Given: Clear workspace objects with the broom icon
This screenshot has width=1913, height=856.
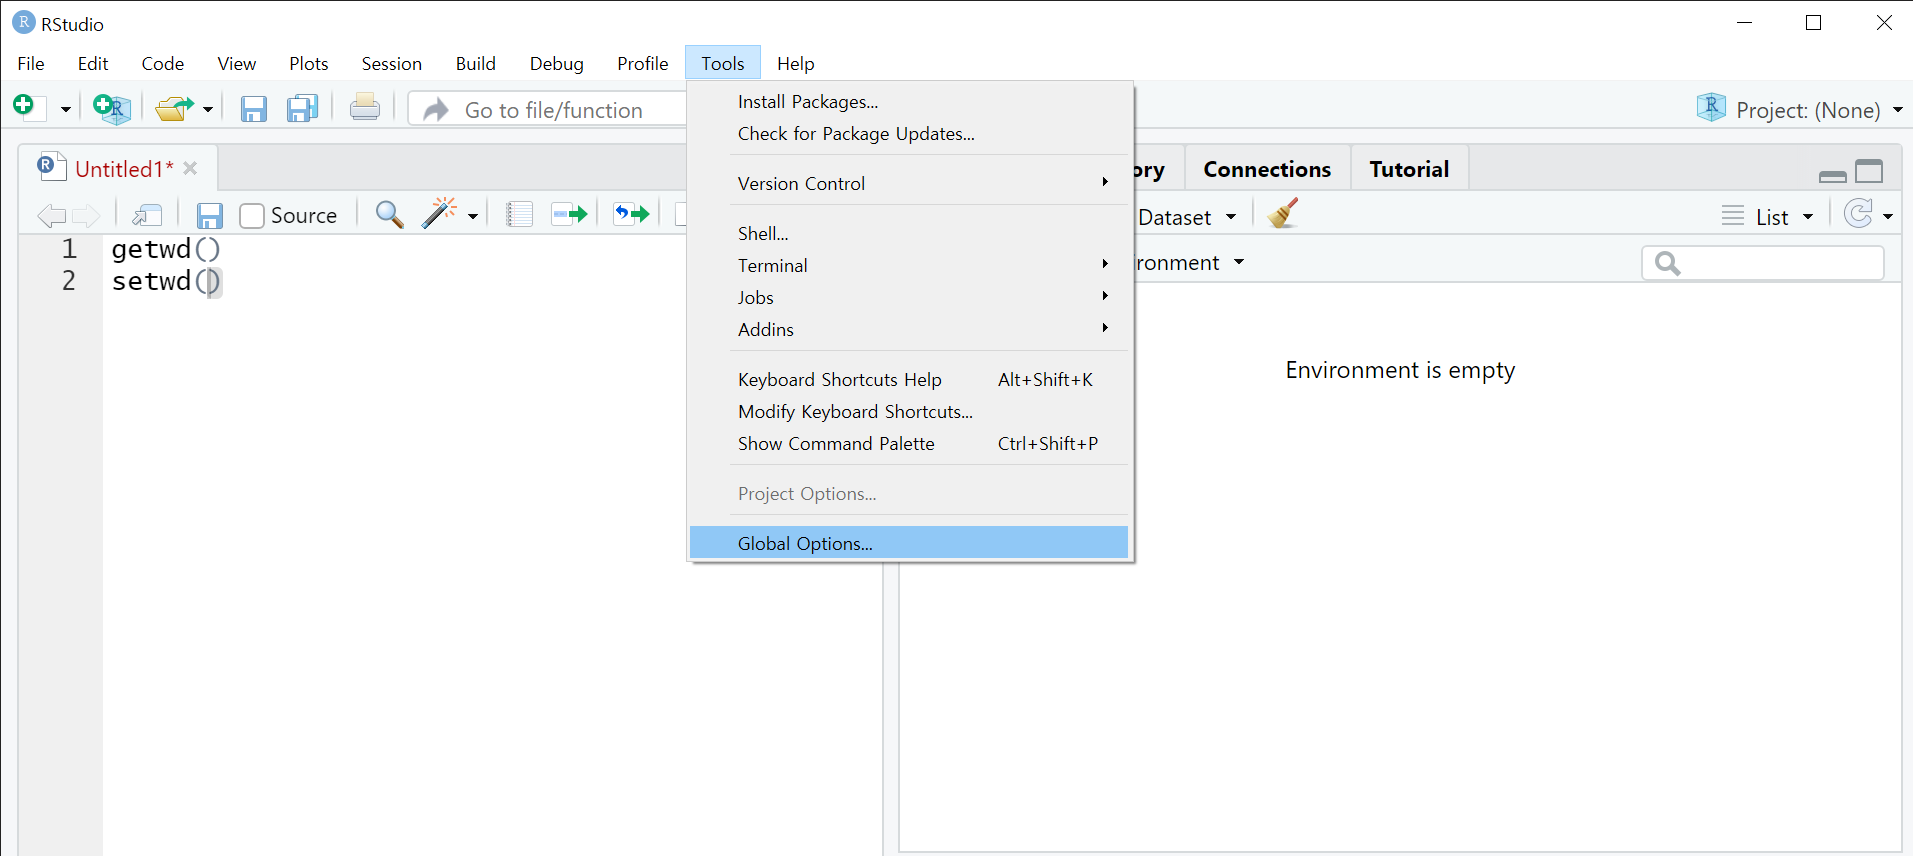Looking at the screenshot, I should click(x=1283, y=213).
